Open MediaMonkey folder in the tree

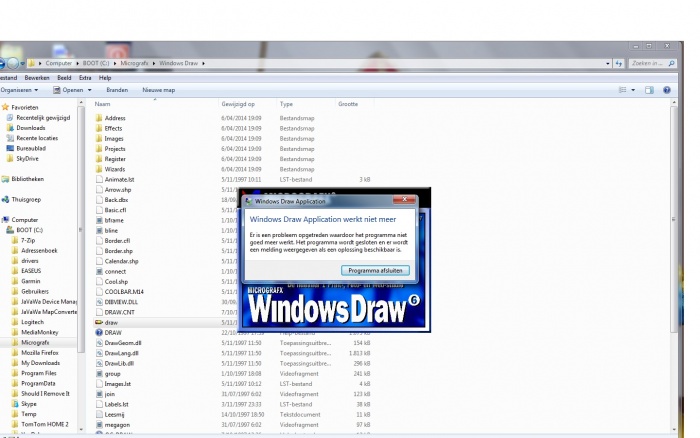[39, 333]
